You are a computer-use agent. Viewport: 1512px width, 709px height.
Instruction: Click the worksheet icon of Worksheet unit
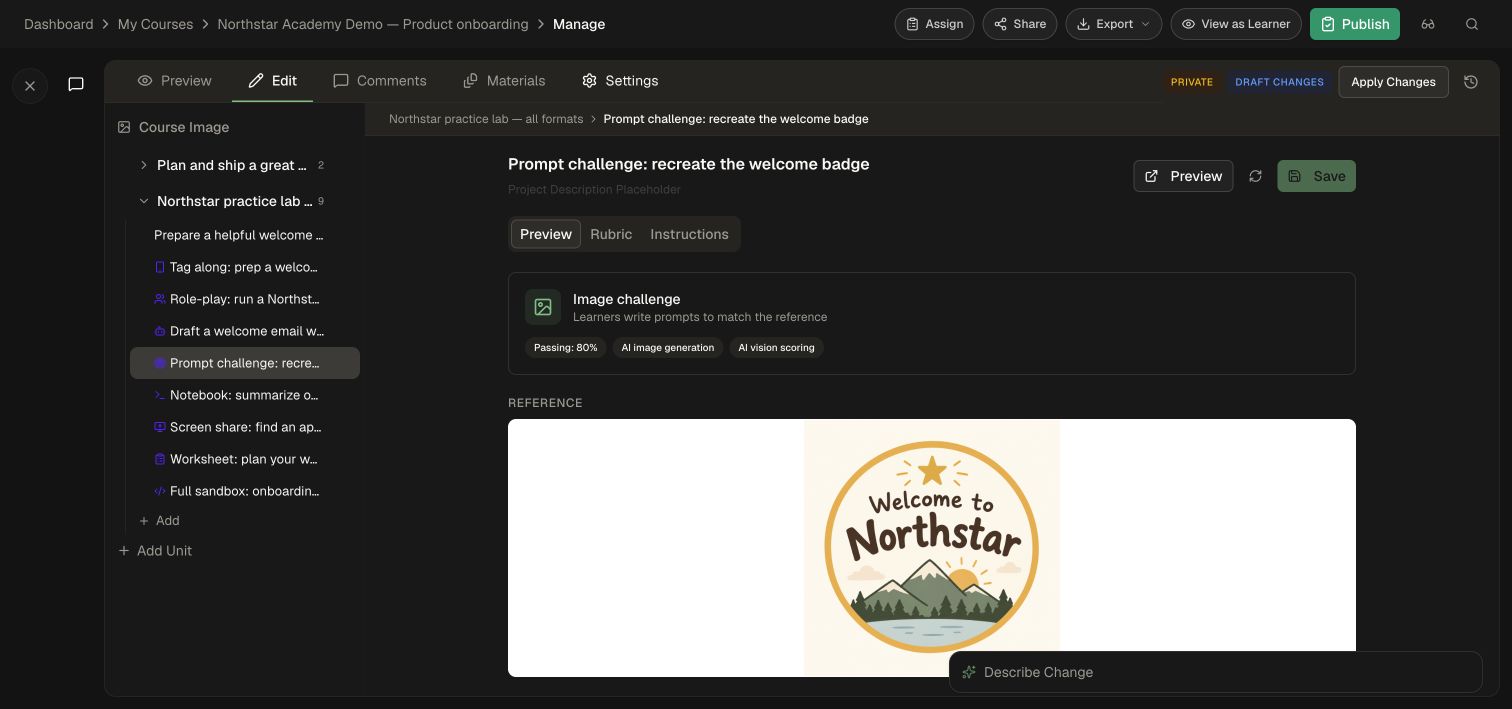click(160, 459)
